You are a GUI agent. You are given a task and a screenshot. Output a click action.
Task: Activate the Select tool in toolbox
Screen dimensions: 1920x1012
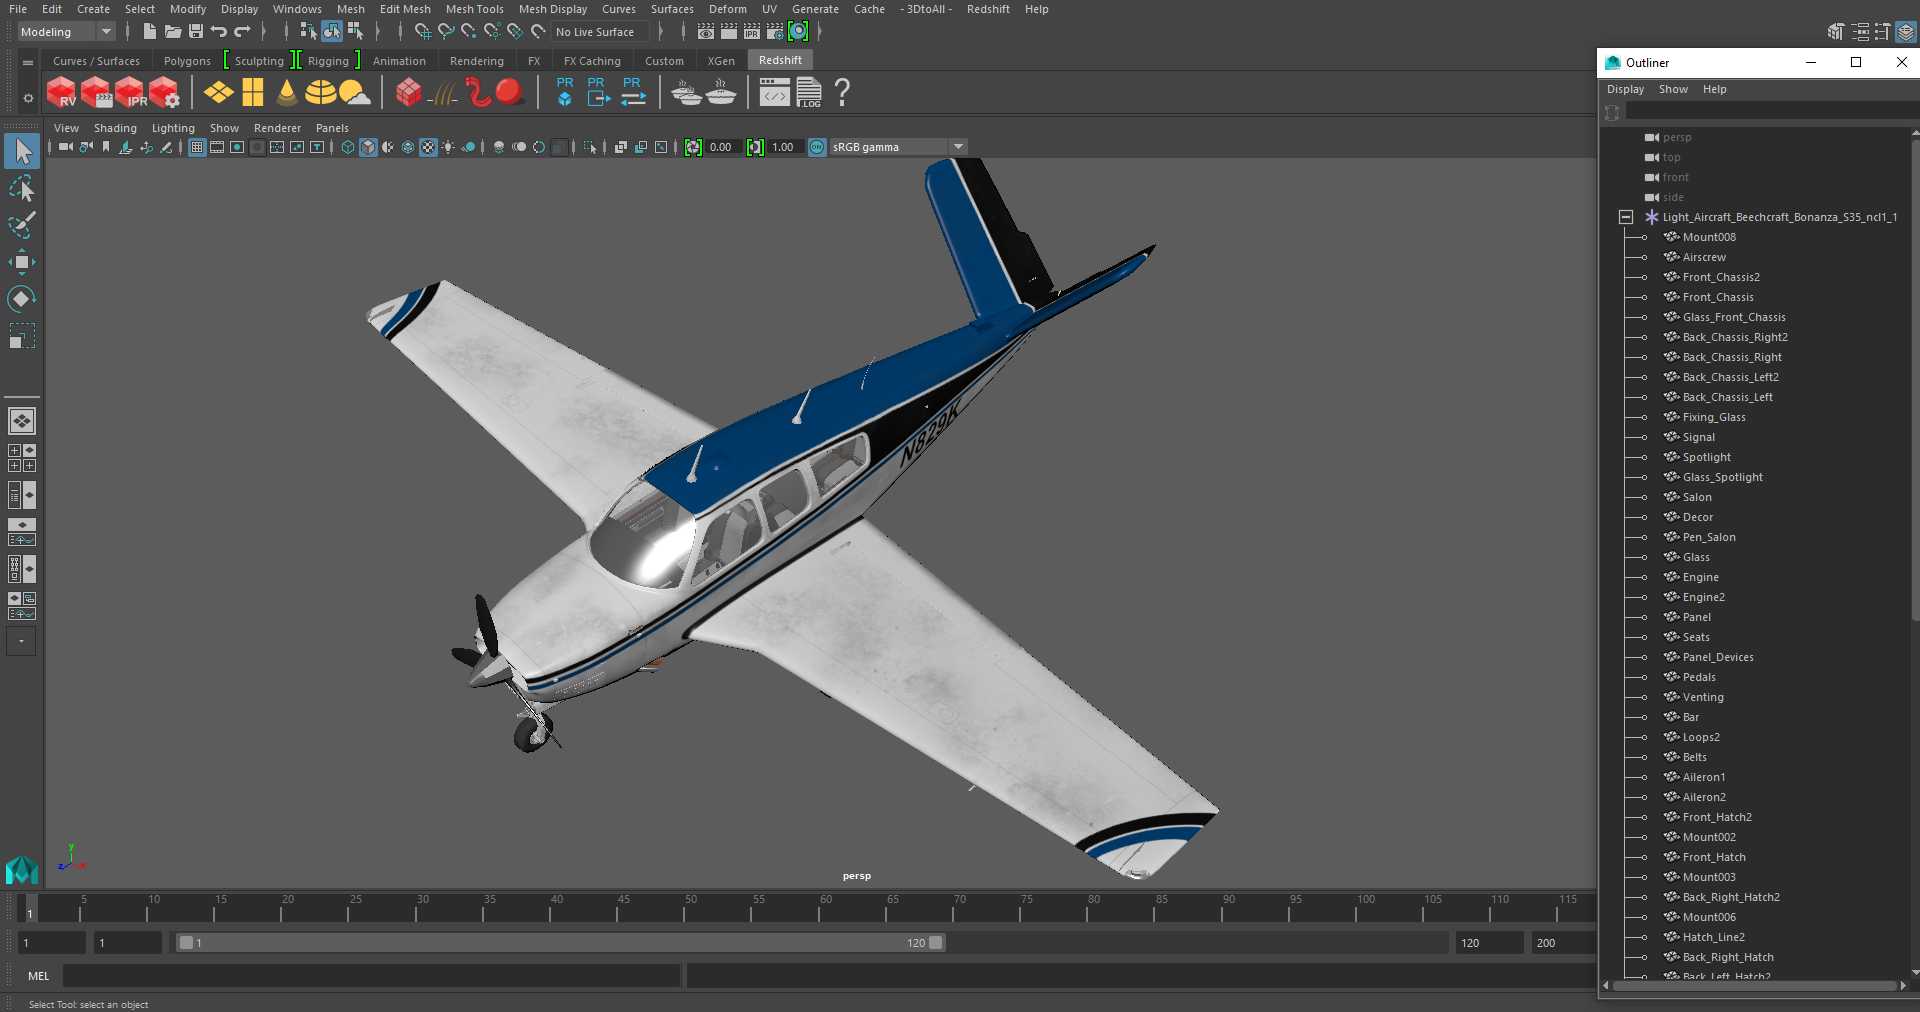(22, 152)
